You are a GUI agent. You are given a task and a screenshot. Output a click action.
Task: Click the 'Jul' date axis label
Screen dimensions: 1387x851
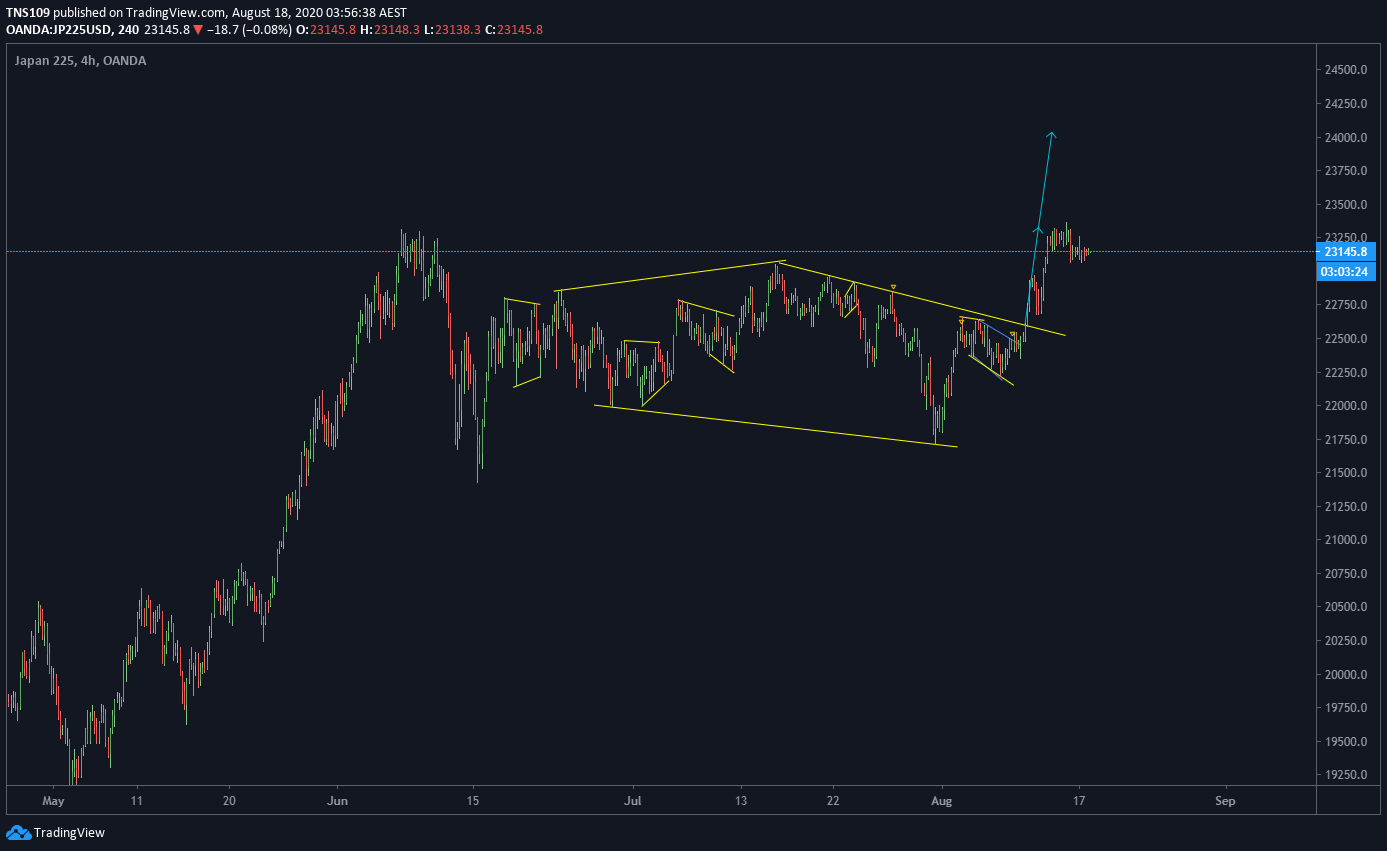[x=632, y=801]
